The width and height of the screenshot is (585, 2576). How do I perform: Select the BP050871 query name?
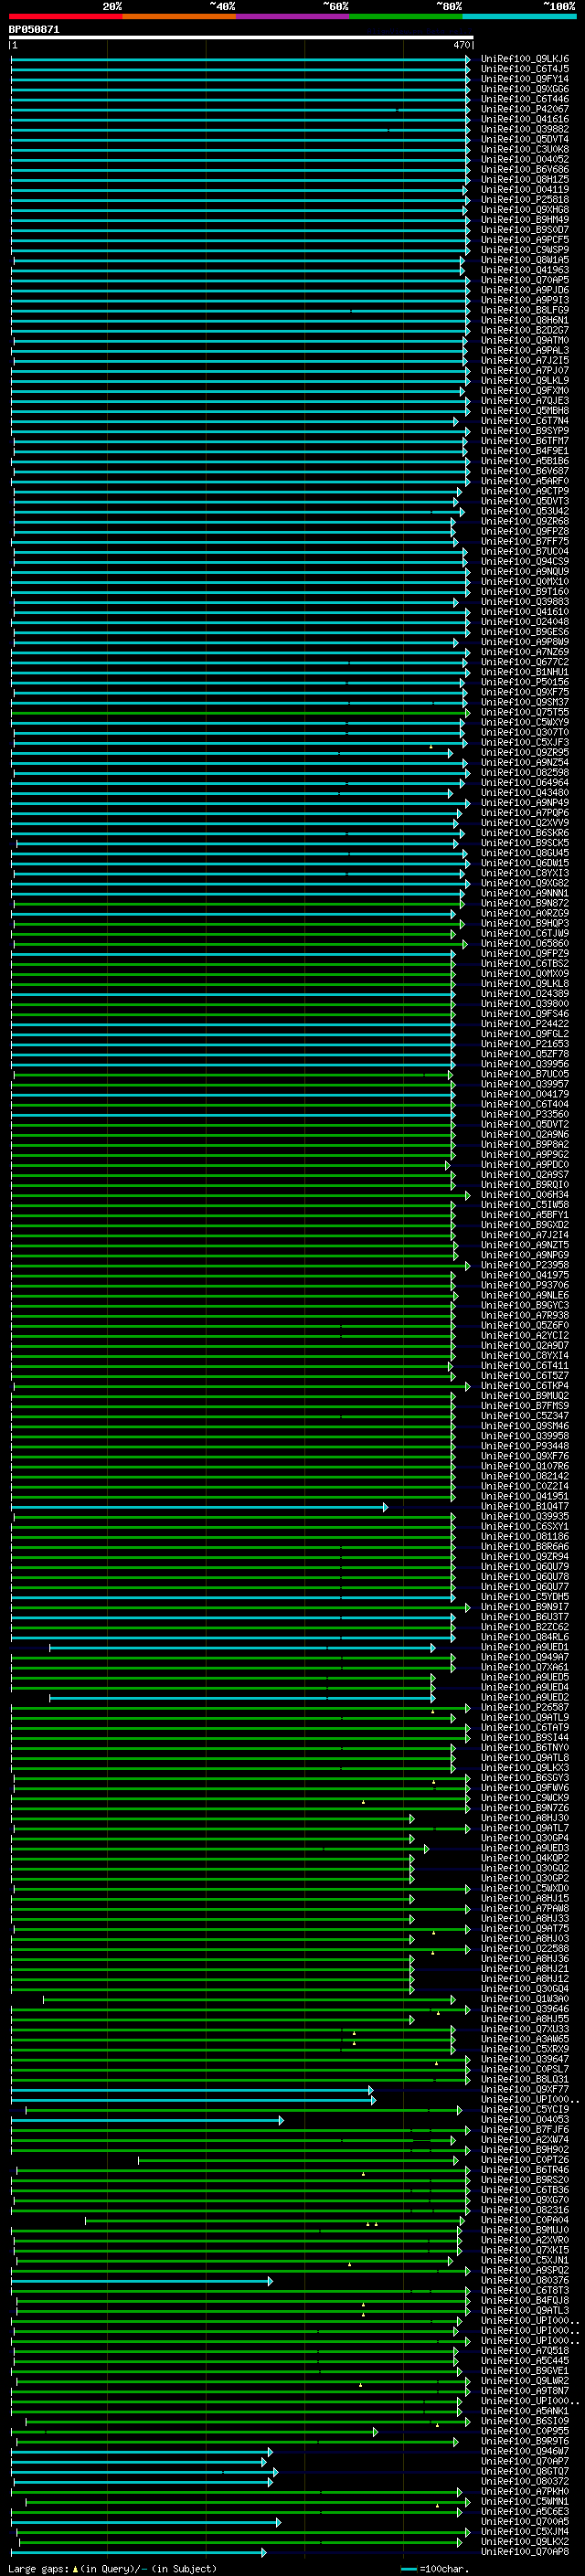(34, 30)
